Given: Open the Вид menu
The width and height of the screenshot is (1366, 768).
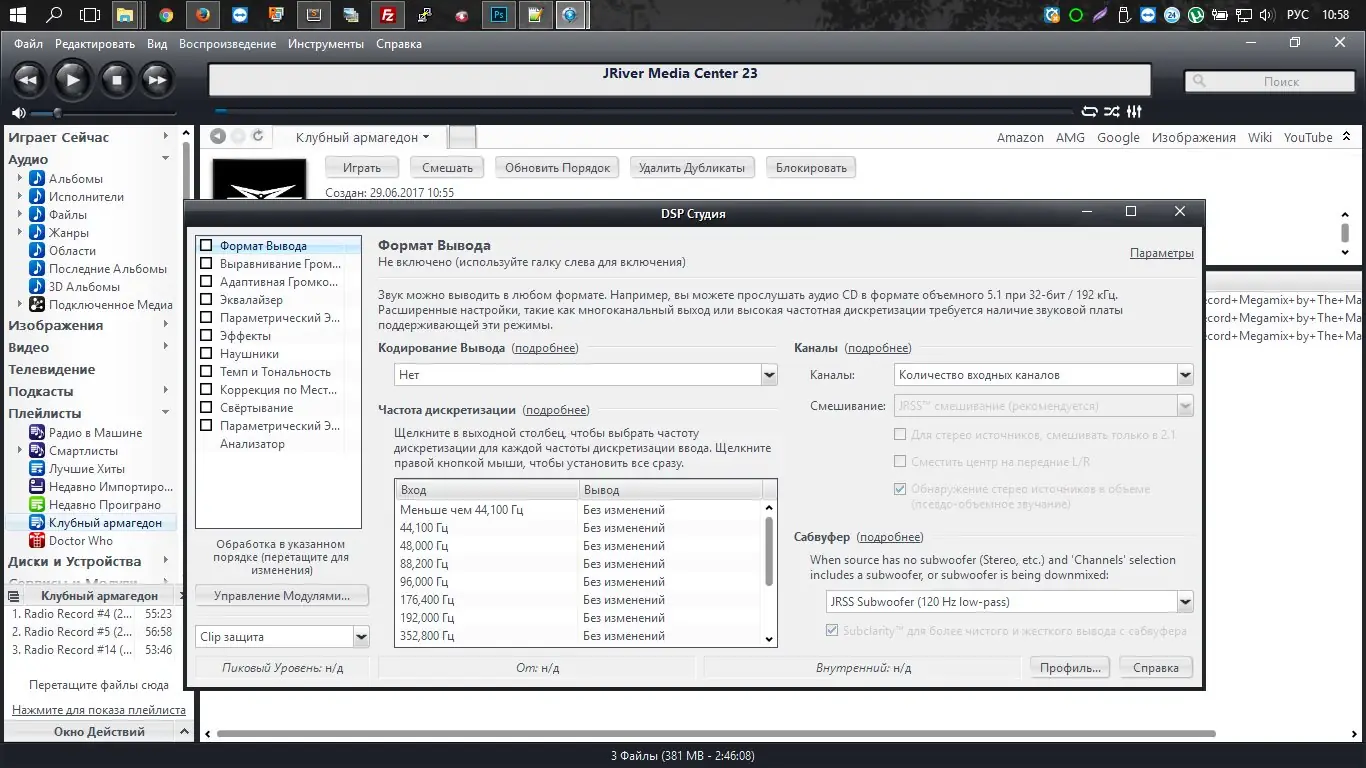Looking at the screenshot, I should [x=157, y=44].
